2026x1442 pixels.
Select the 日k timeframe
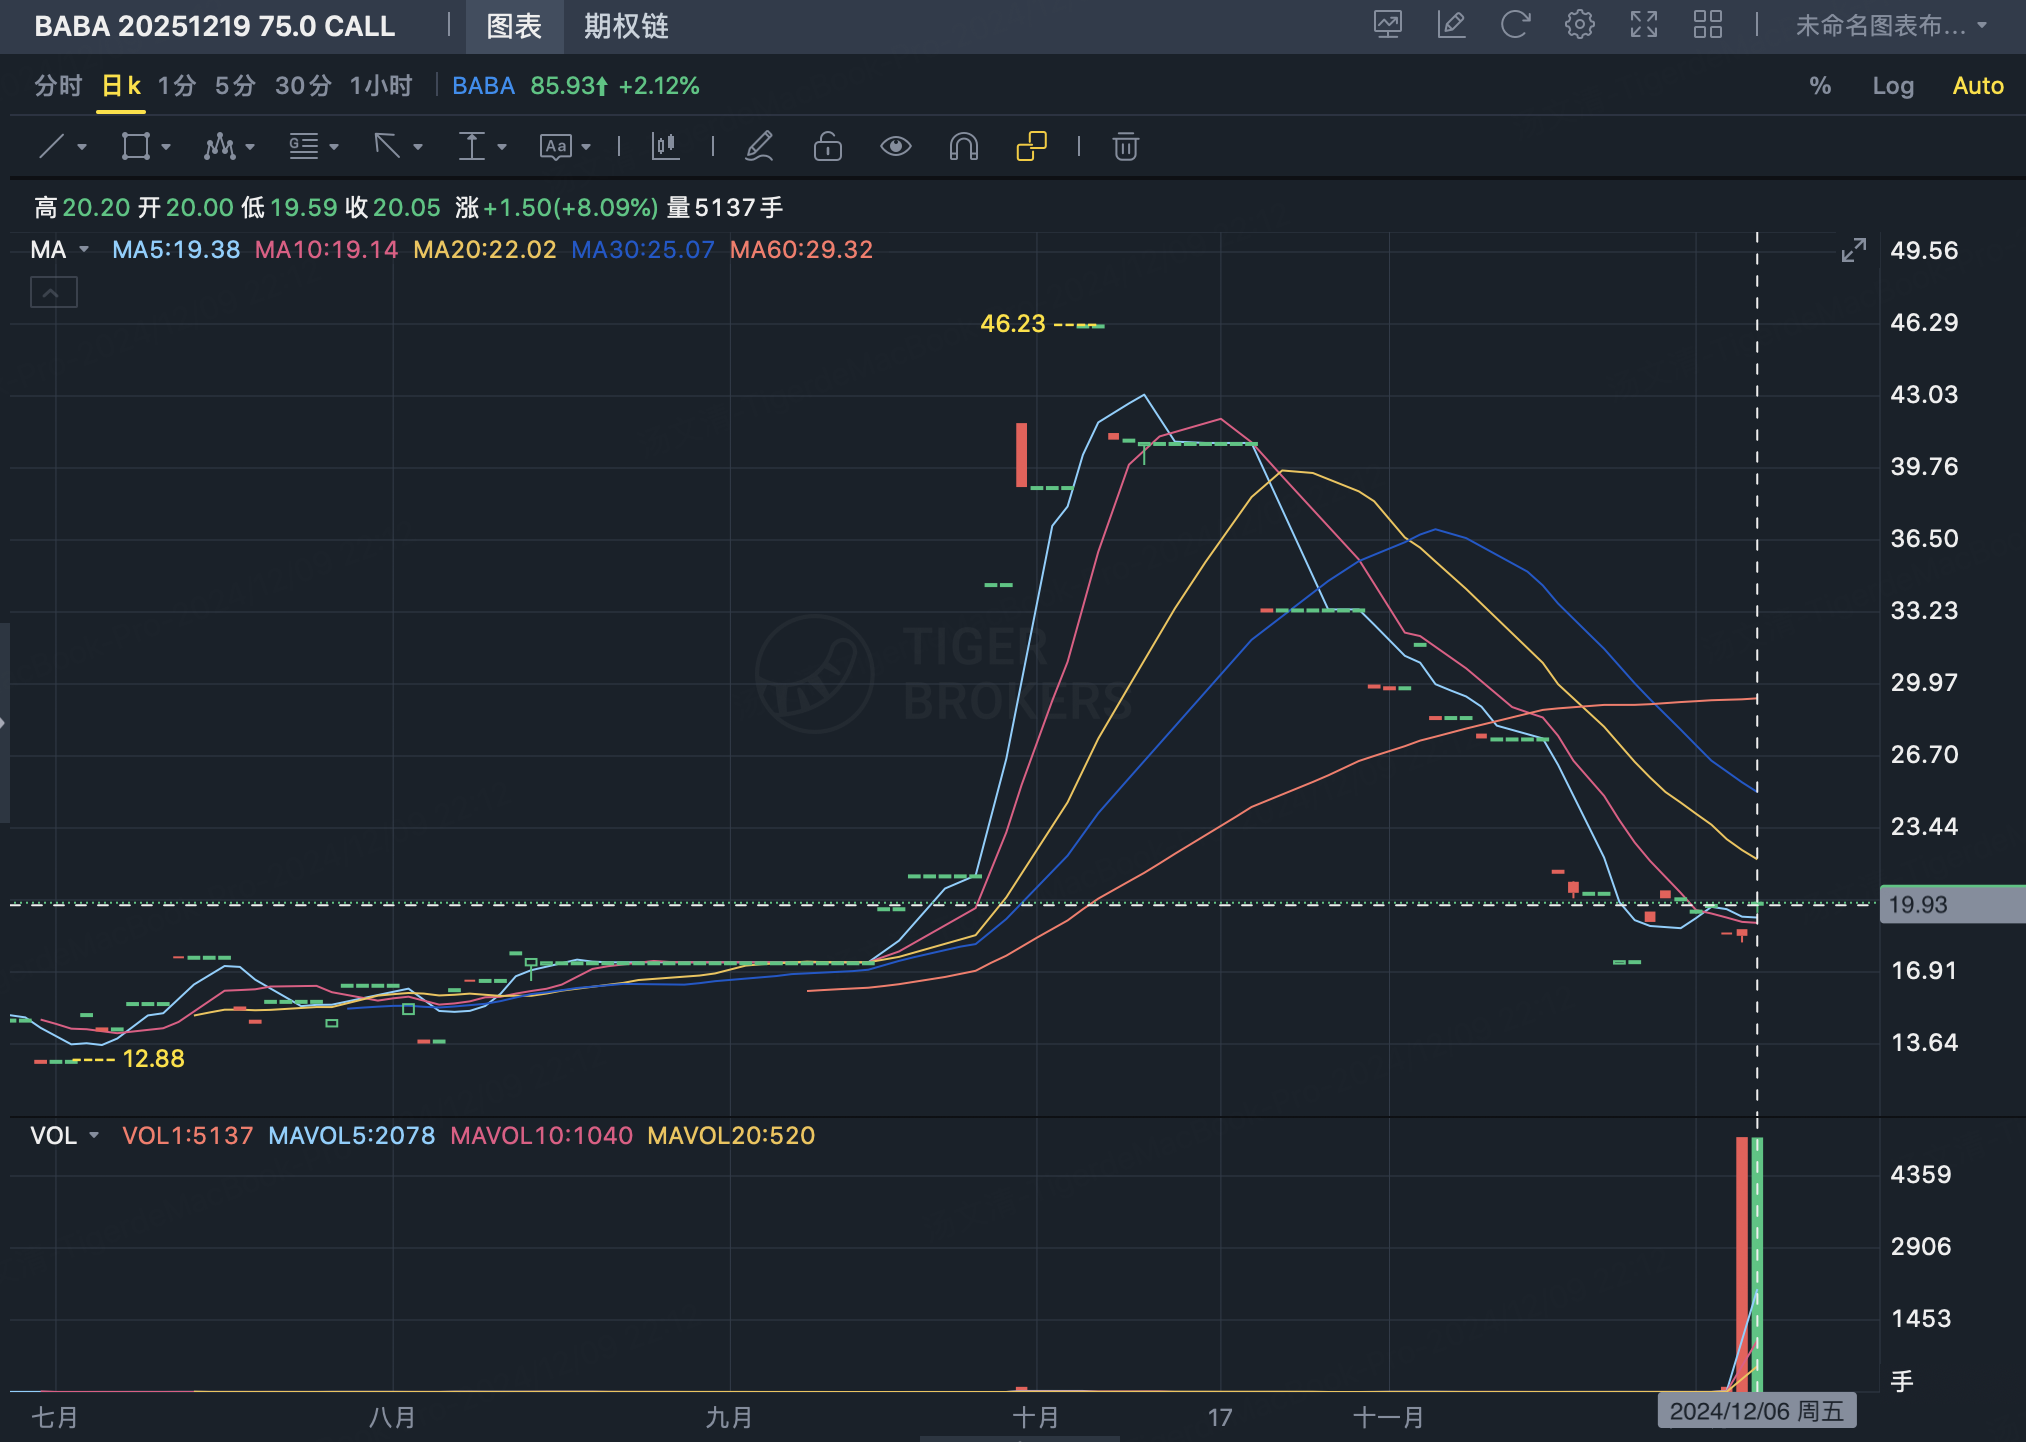tap(121, 86)
